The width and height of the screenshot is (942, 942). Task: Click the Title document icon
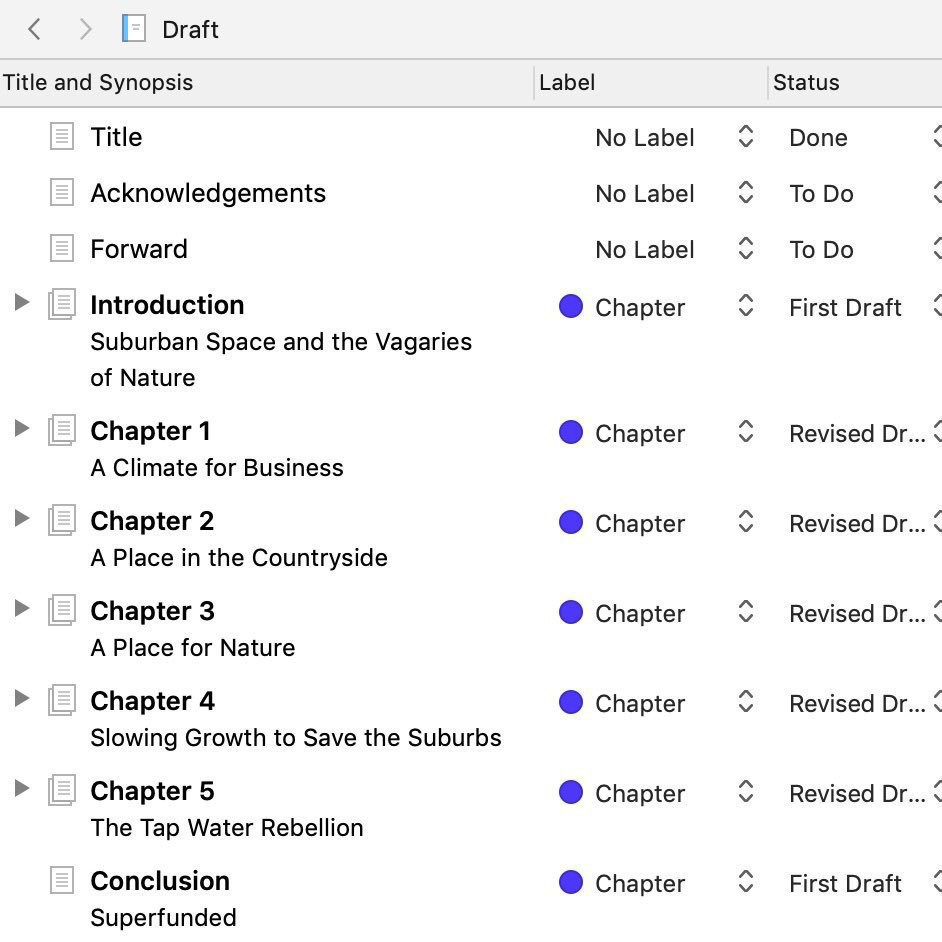point(62,137)
